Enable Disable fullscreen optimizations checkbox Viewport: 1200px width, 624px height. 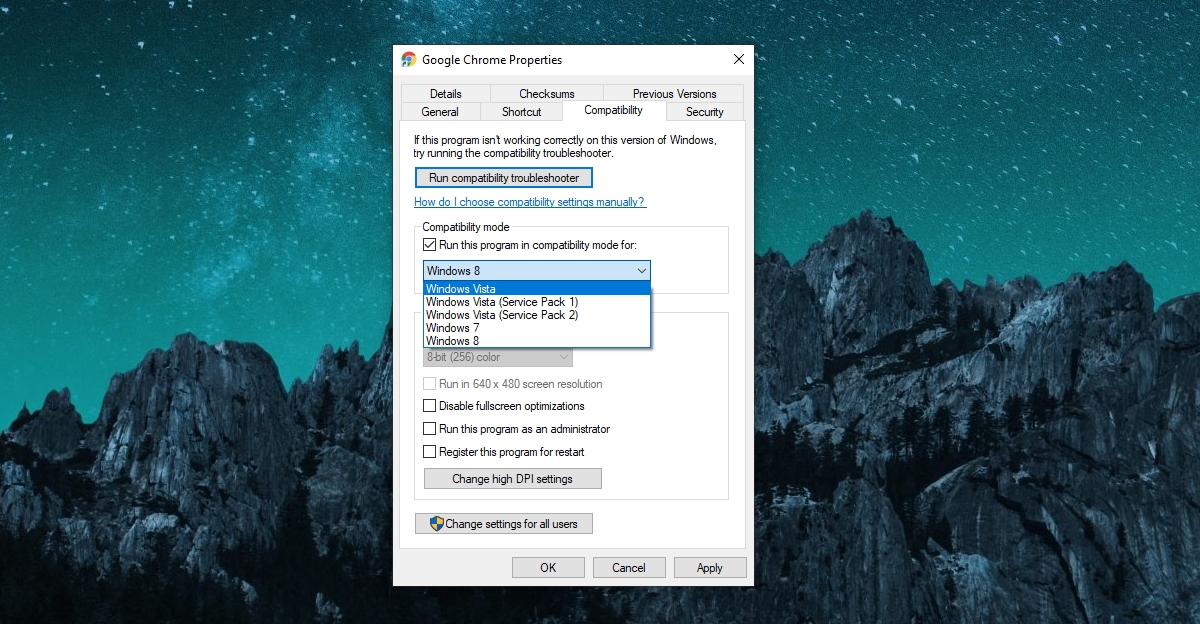(430, 406)
